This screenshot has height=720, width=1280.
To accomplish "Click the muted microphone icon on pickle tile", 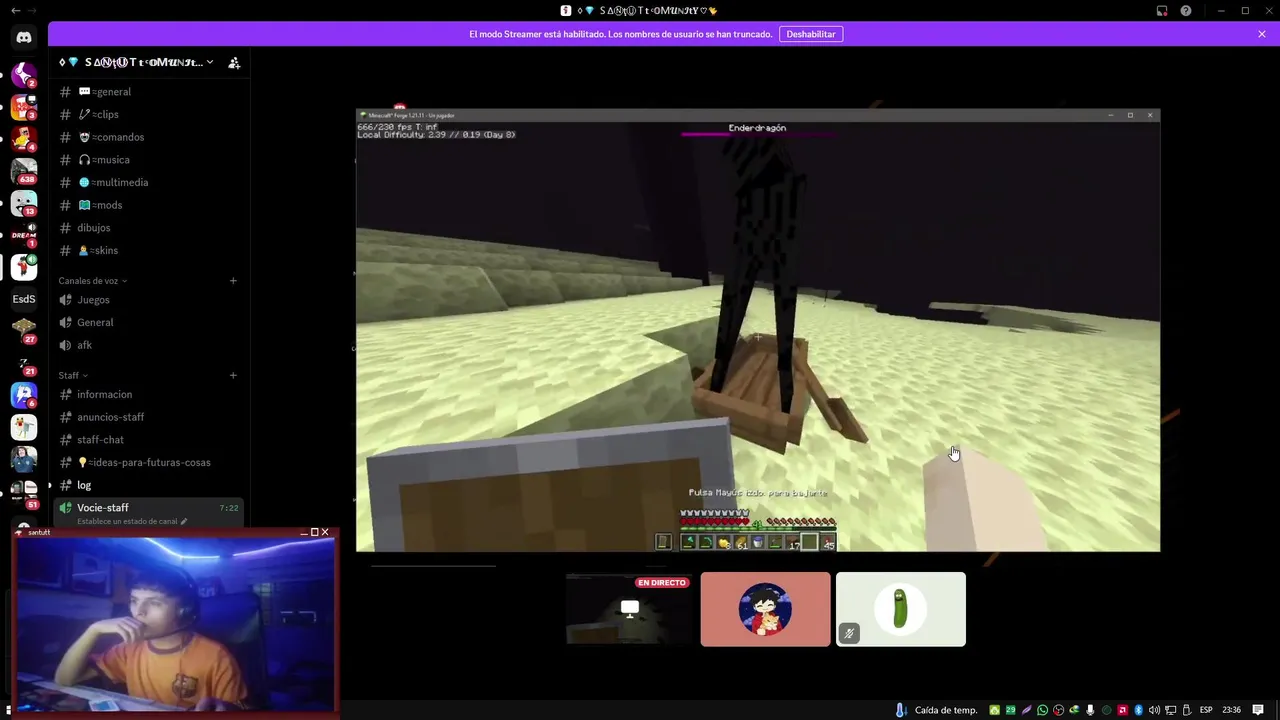I will click(849, 633).
